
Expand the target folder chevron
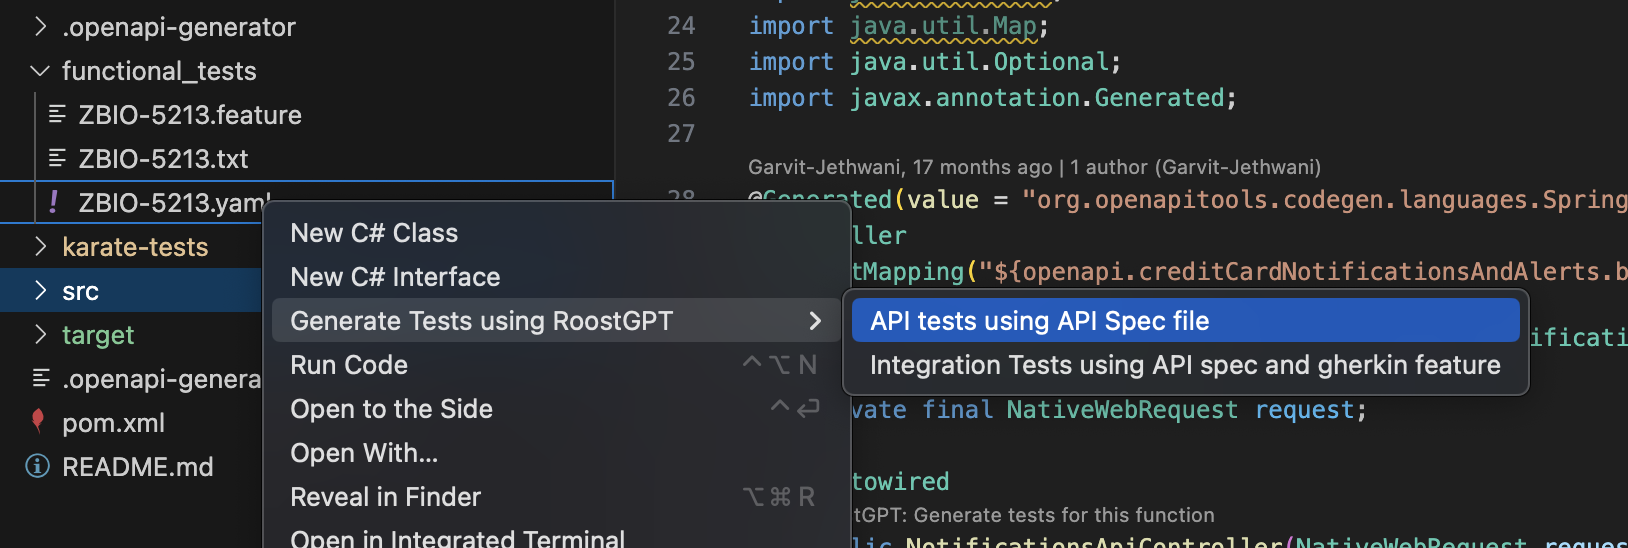point(40,335)
